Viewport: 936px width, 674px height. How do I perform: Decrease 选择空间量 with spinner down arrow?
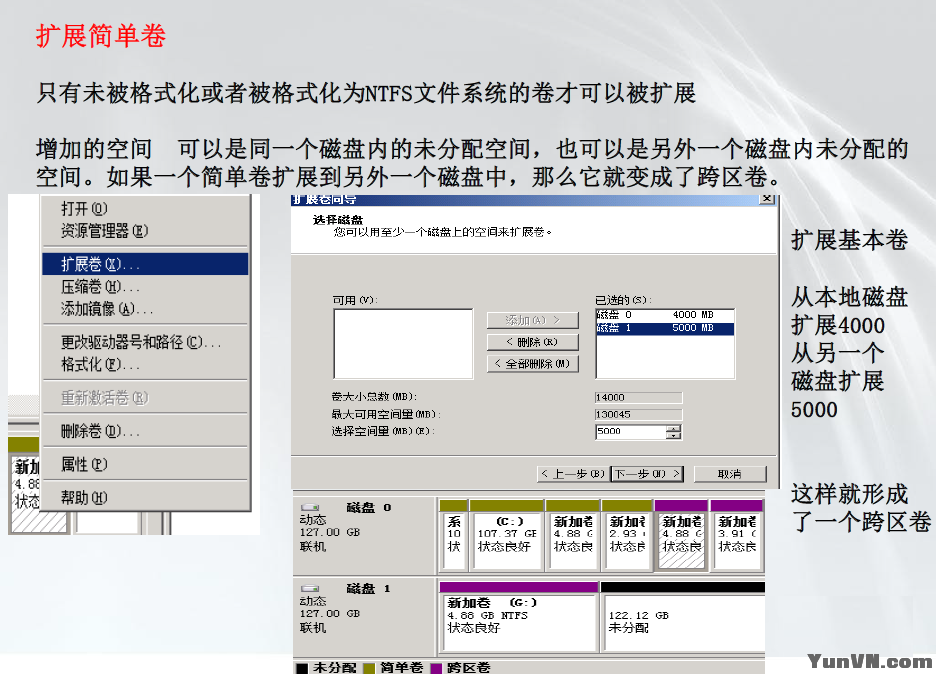(673, 436)
